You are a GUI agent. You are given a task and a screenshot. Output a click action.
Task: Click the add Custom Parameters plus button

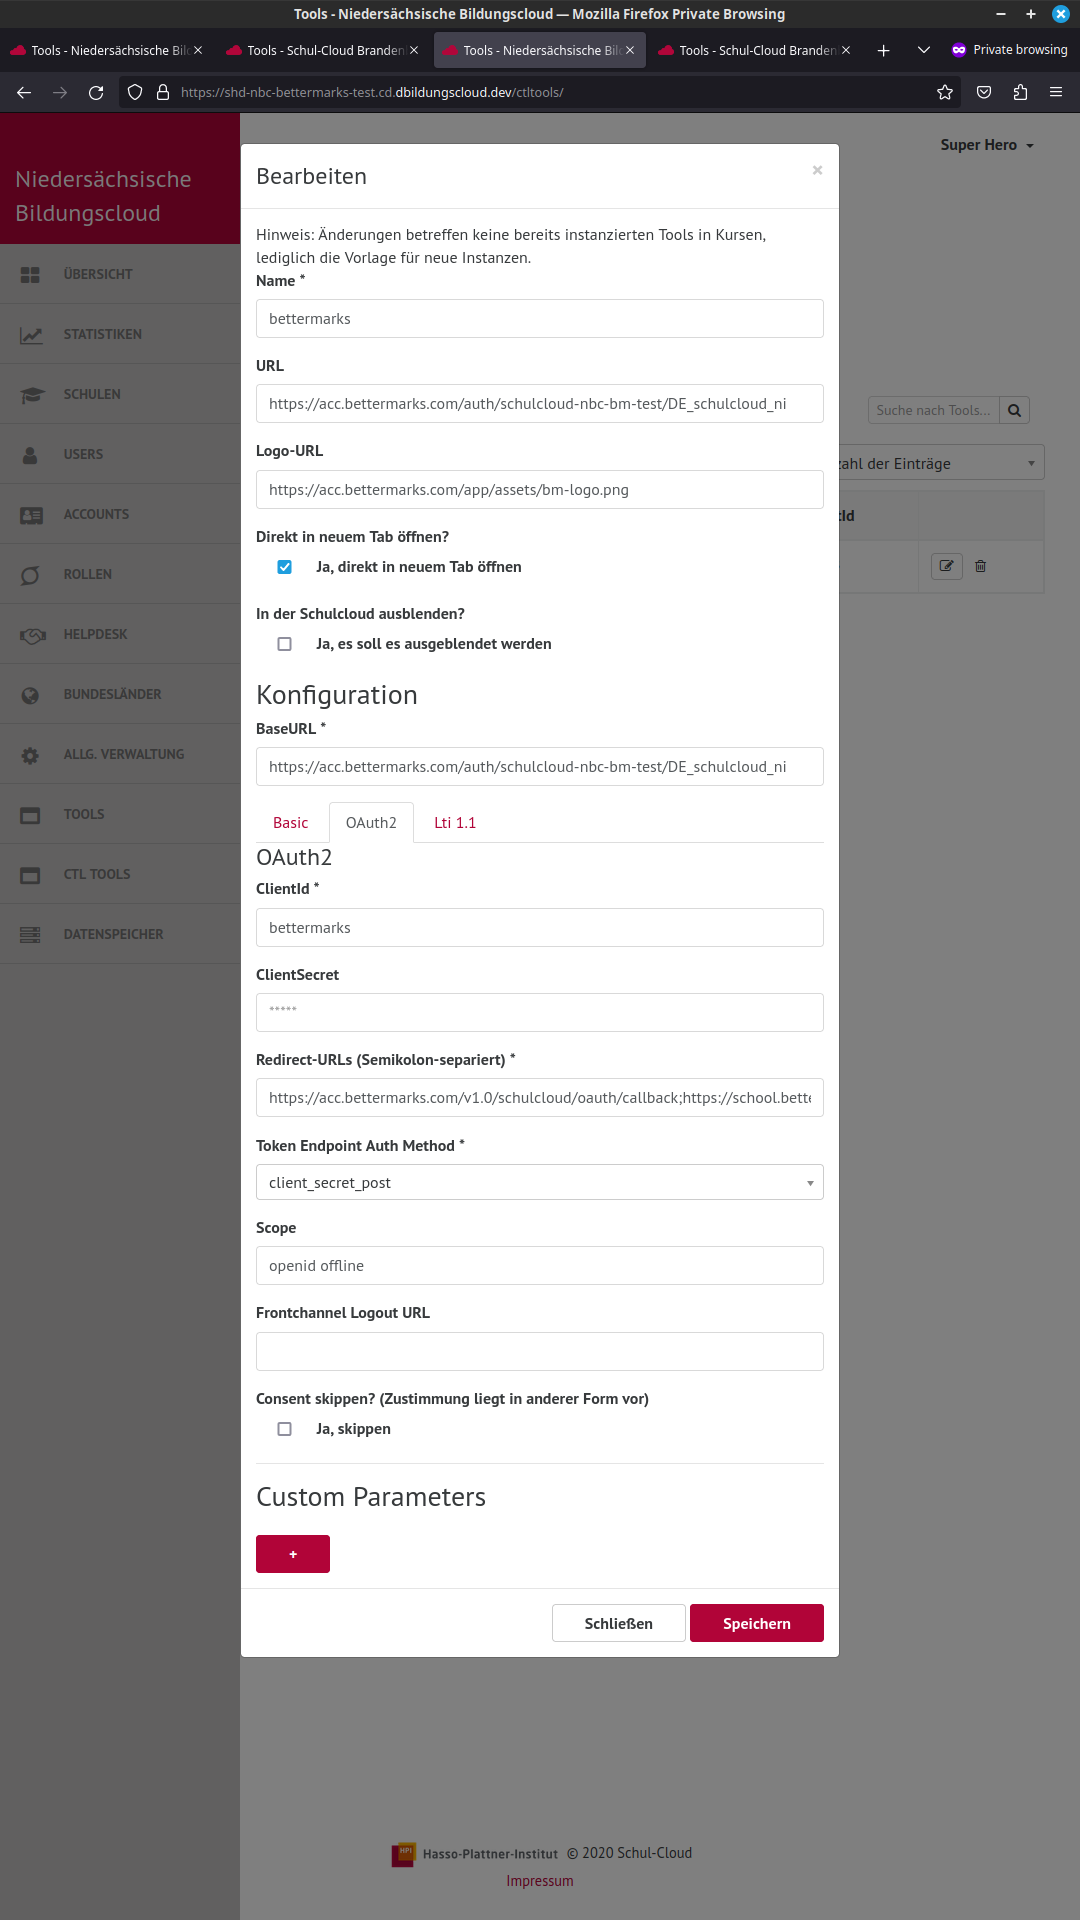tap(292, 1553)
